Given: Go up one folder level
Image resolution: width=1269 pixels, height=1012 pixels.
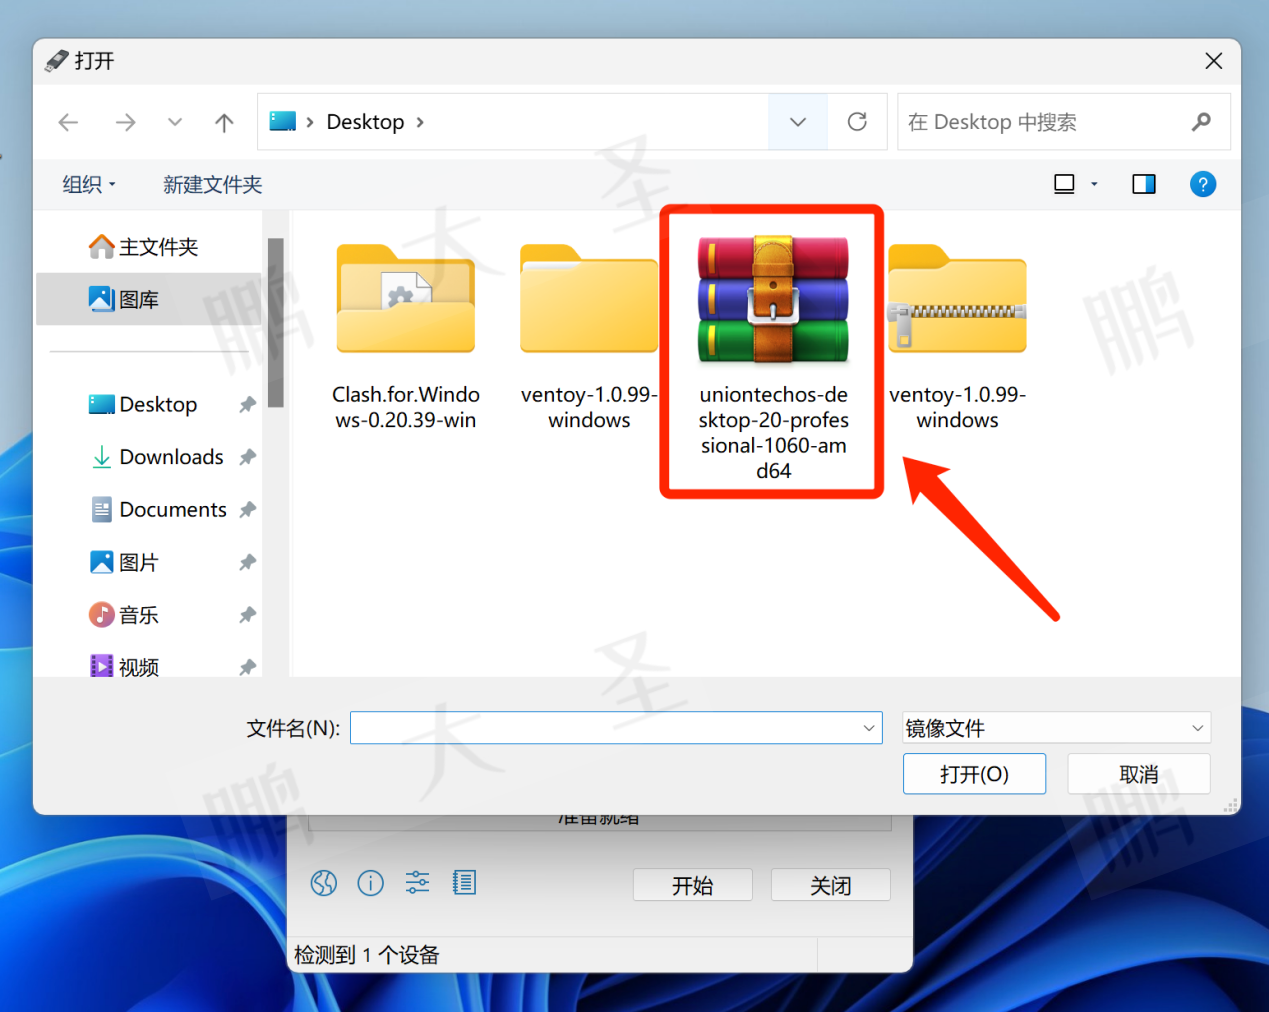Looking at the screenshot, I should coord(224,122).
